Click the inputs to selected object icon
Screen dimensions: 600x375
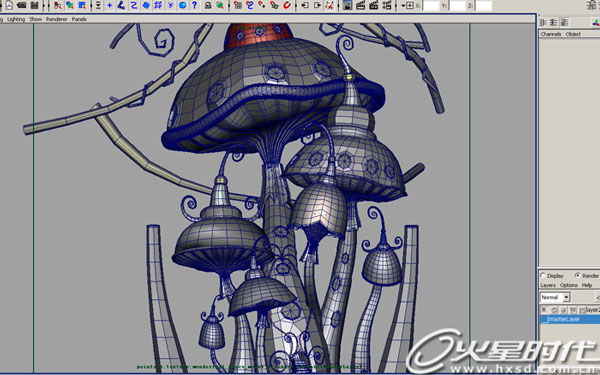[x=305, y=5]
